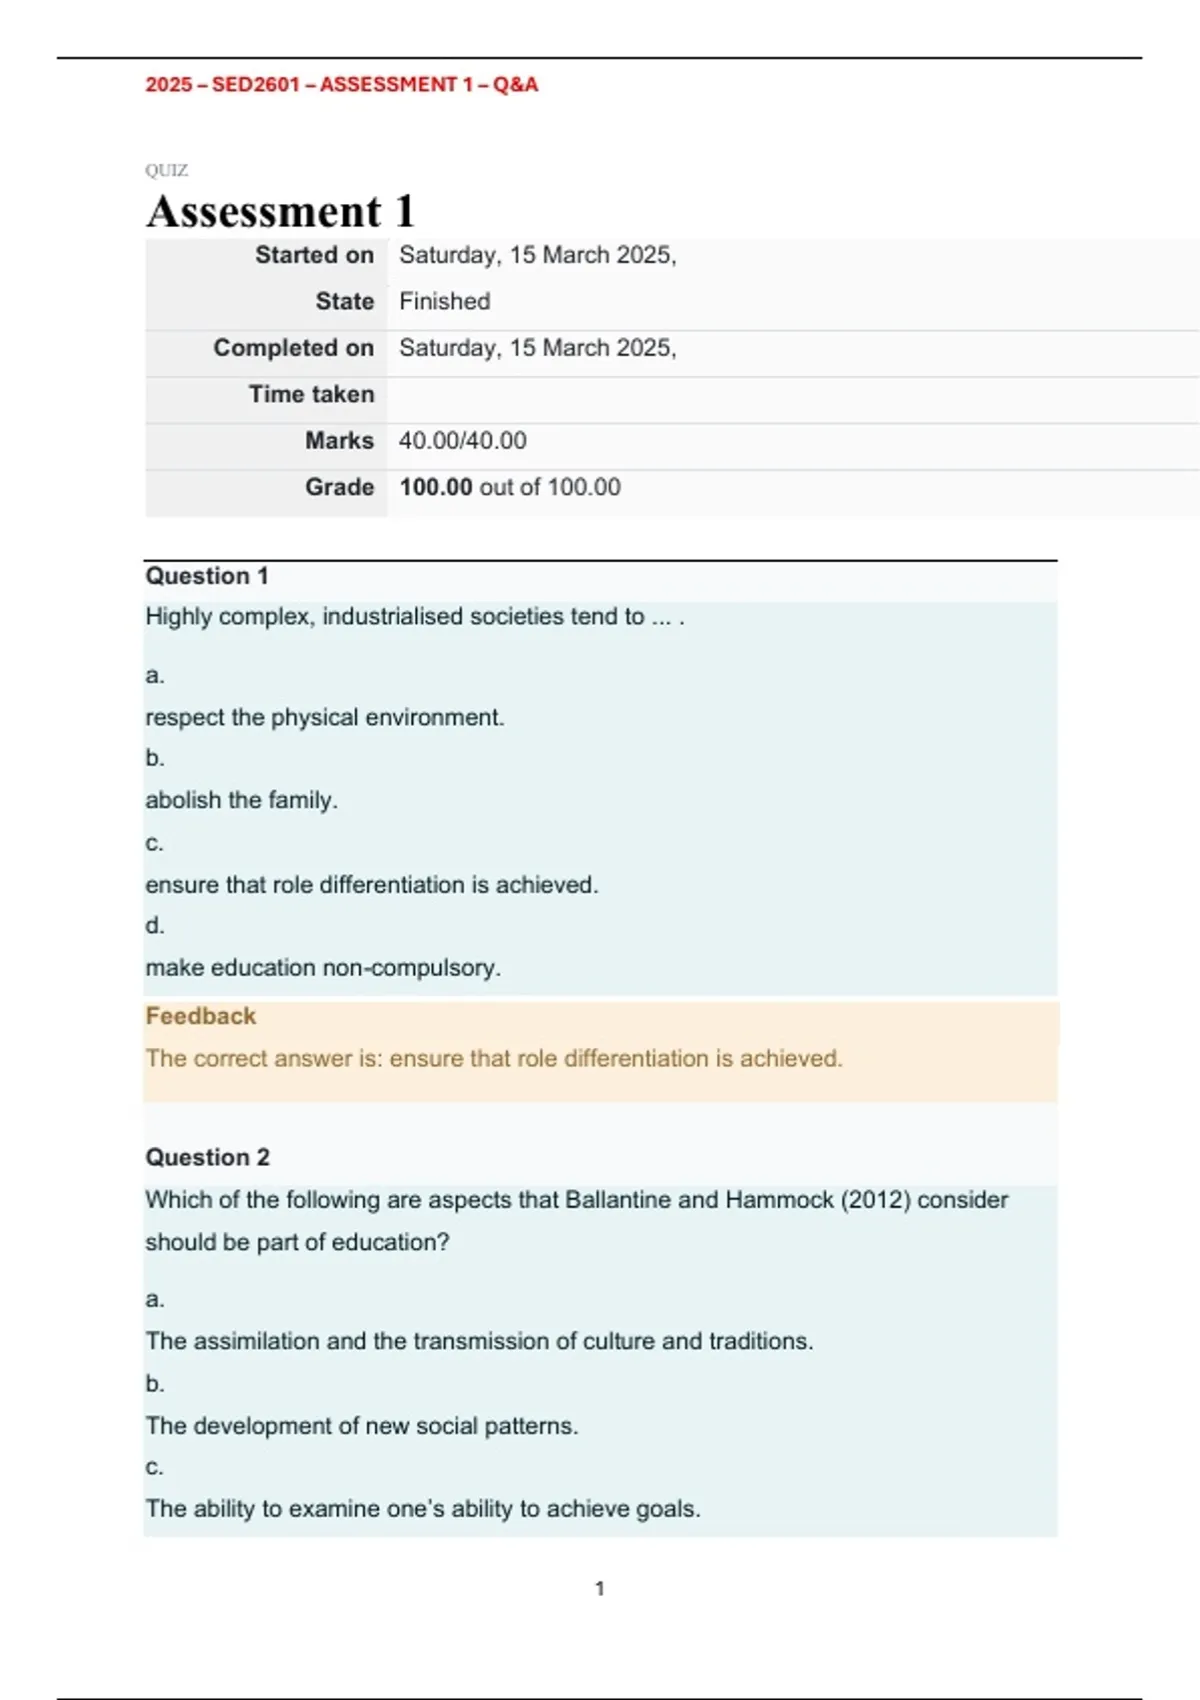
Task: Click the "Feedback" heading in the orange box
Action: (201, 1016)
